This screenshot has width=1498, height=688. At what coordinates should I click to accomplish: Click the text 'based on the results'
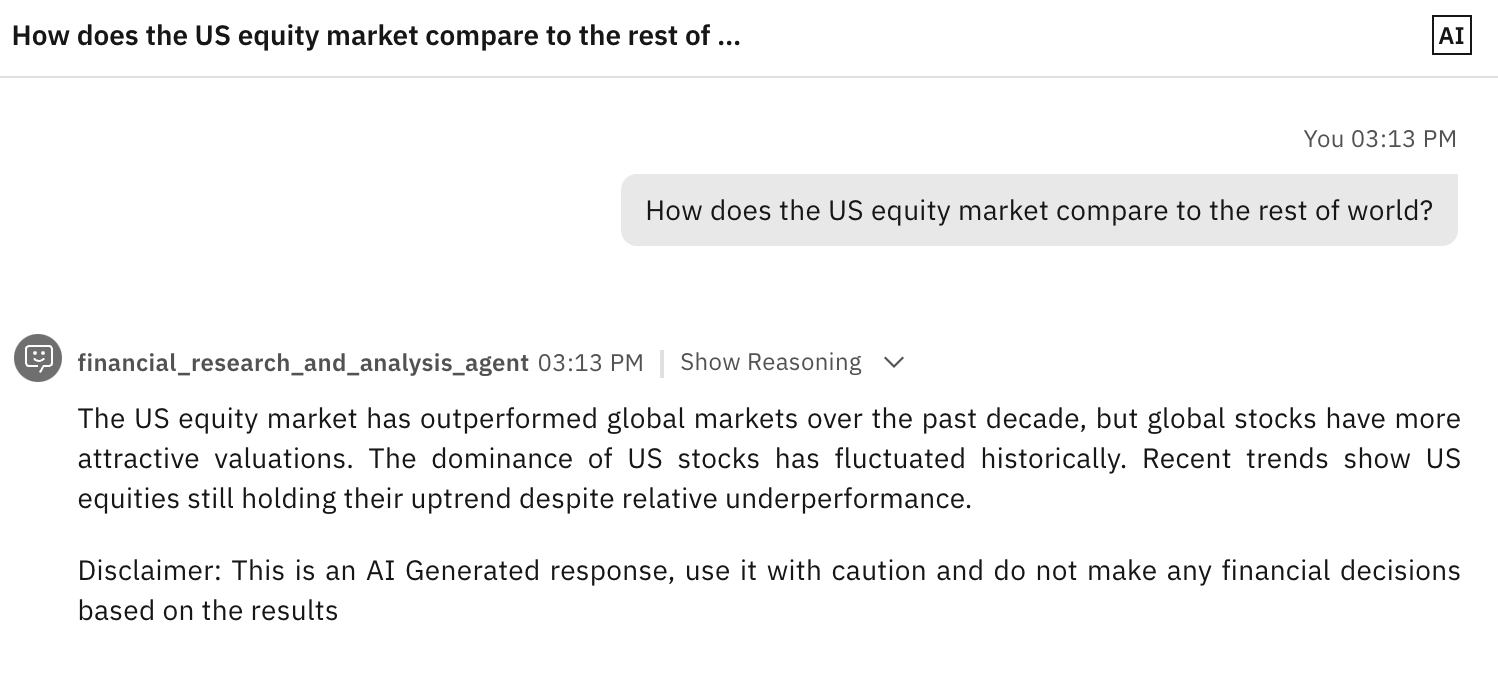208,610
